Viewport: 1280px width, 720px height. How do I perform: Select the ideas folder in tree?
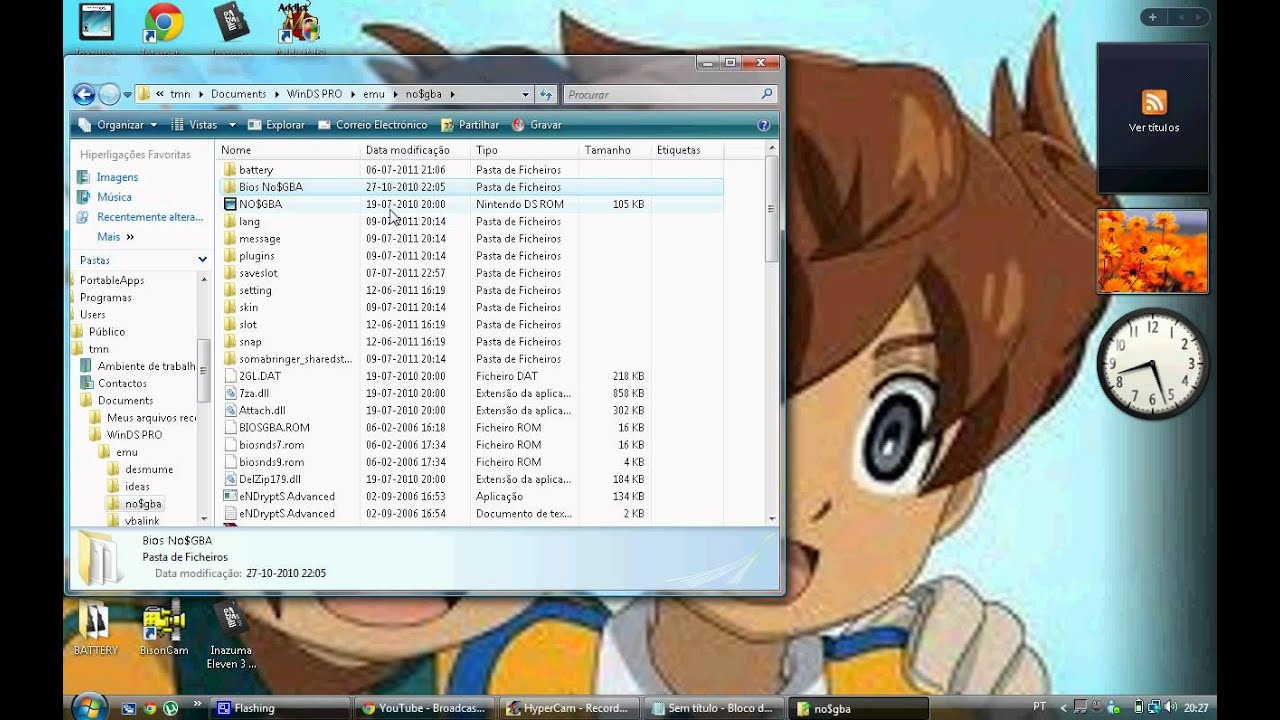pos(137,486)
